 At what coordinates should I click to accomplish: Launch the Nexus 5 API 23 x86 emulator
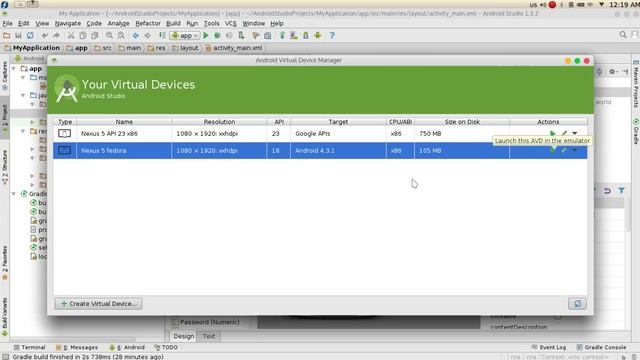552,133
